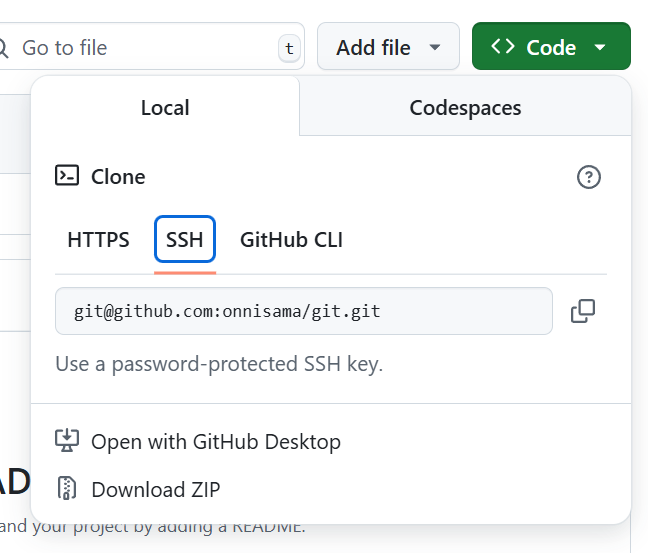Open the green Code dropdown button
The image size is (648, 553).
(551, 46)
